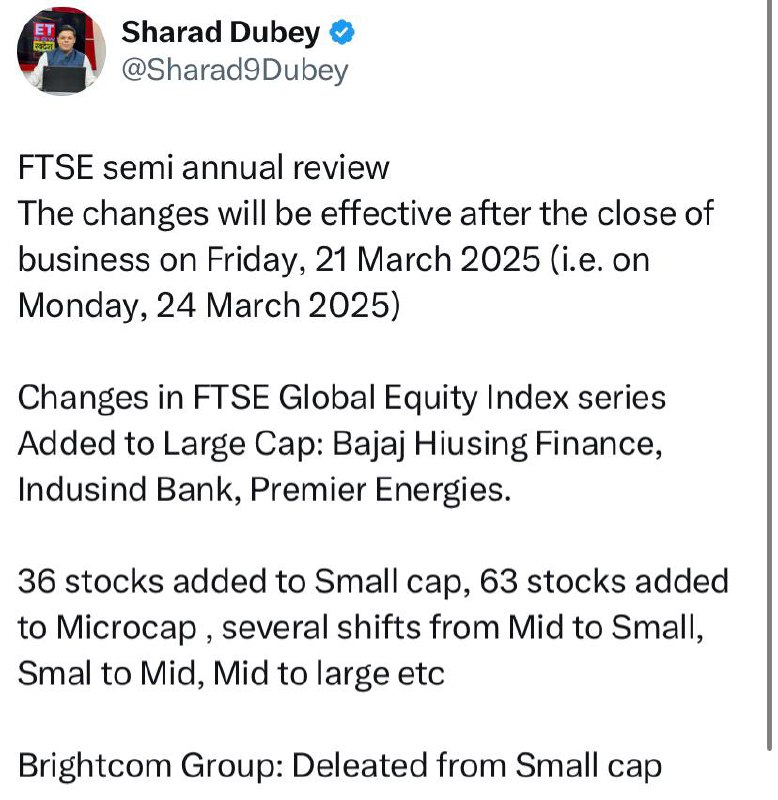Click the 'Premier Energies' mention
Viewport: 778px width, 800px height.
(377, 490)
